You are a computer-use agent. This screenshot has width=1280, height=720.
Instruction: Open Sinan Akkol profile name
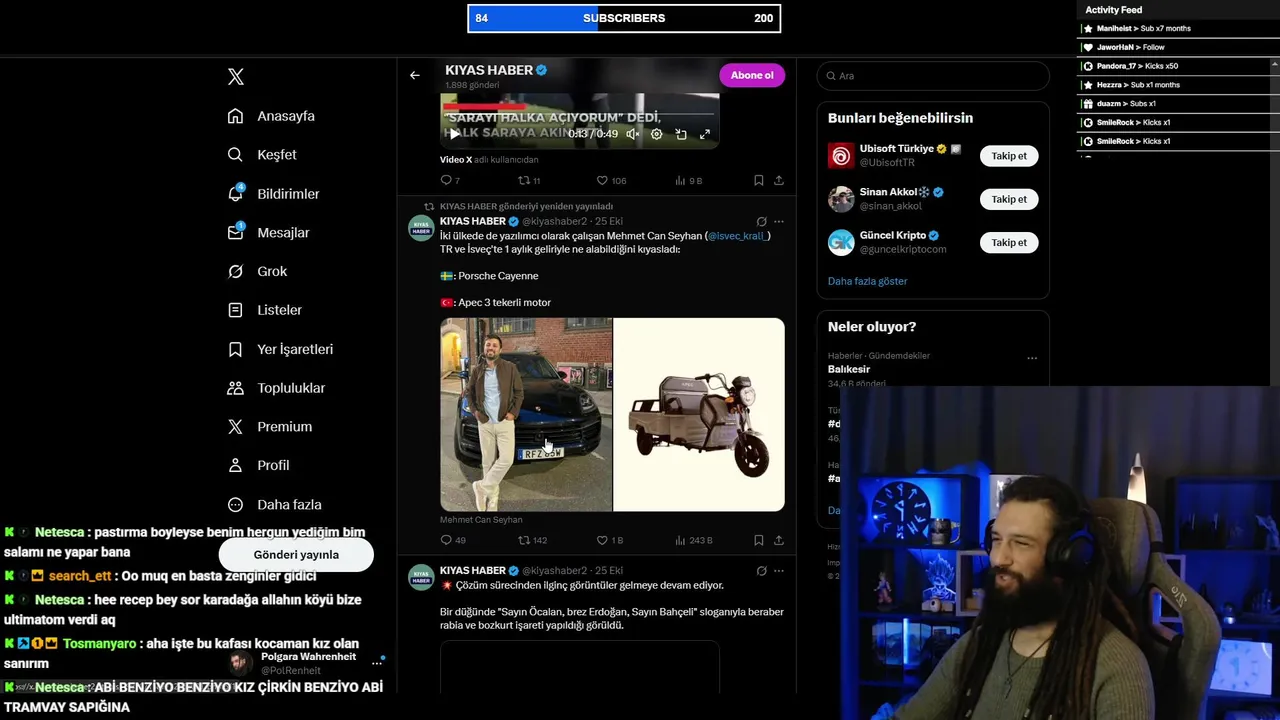click(888, 192)
